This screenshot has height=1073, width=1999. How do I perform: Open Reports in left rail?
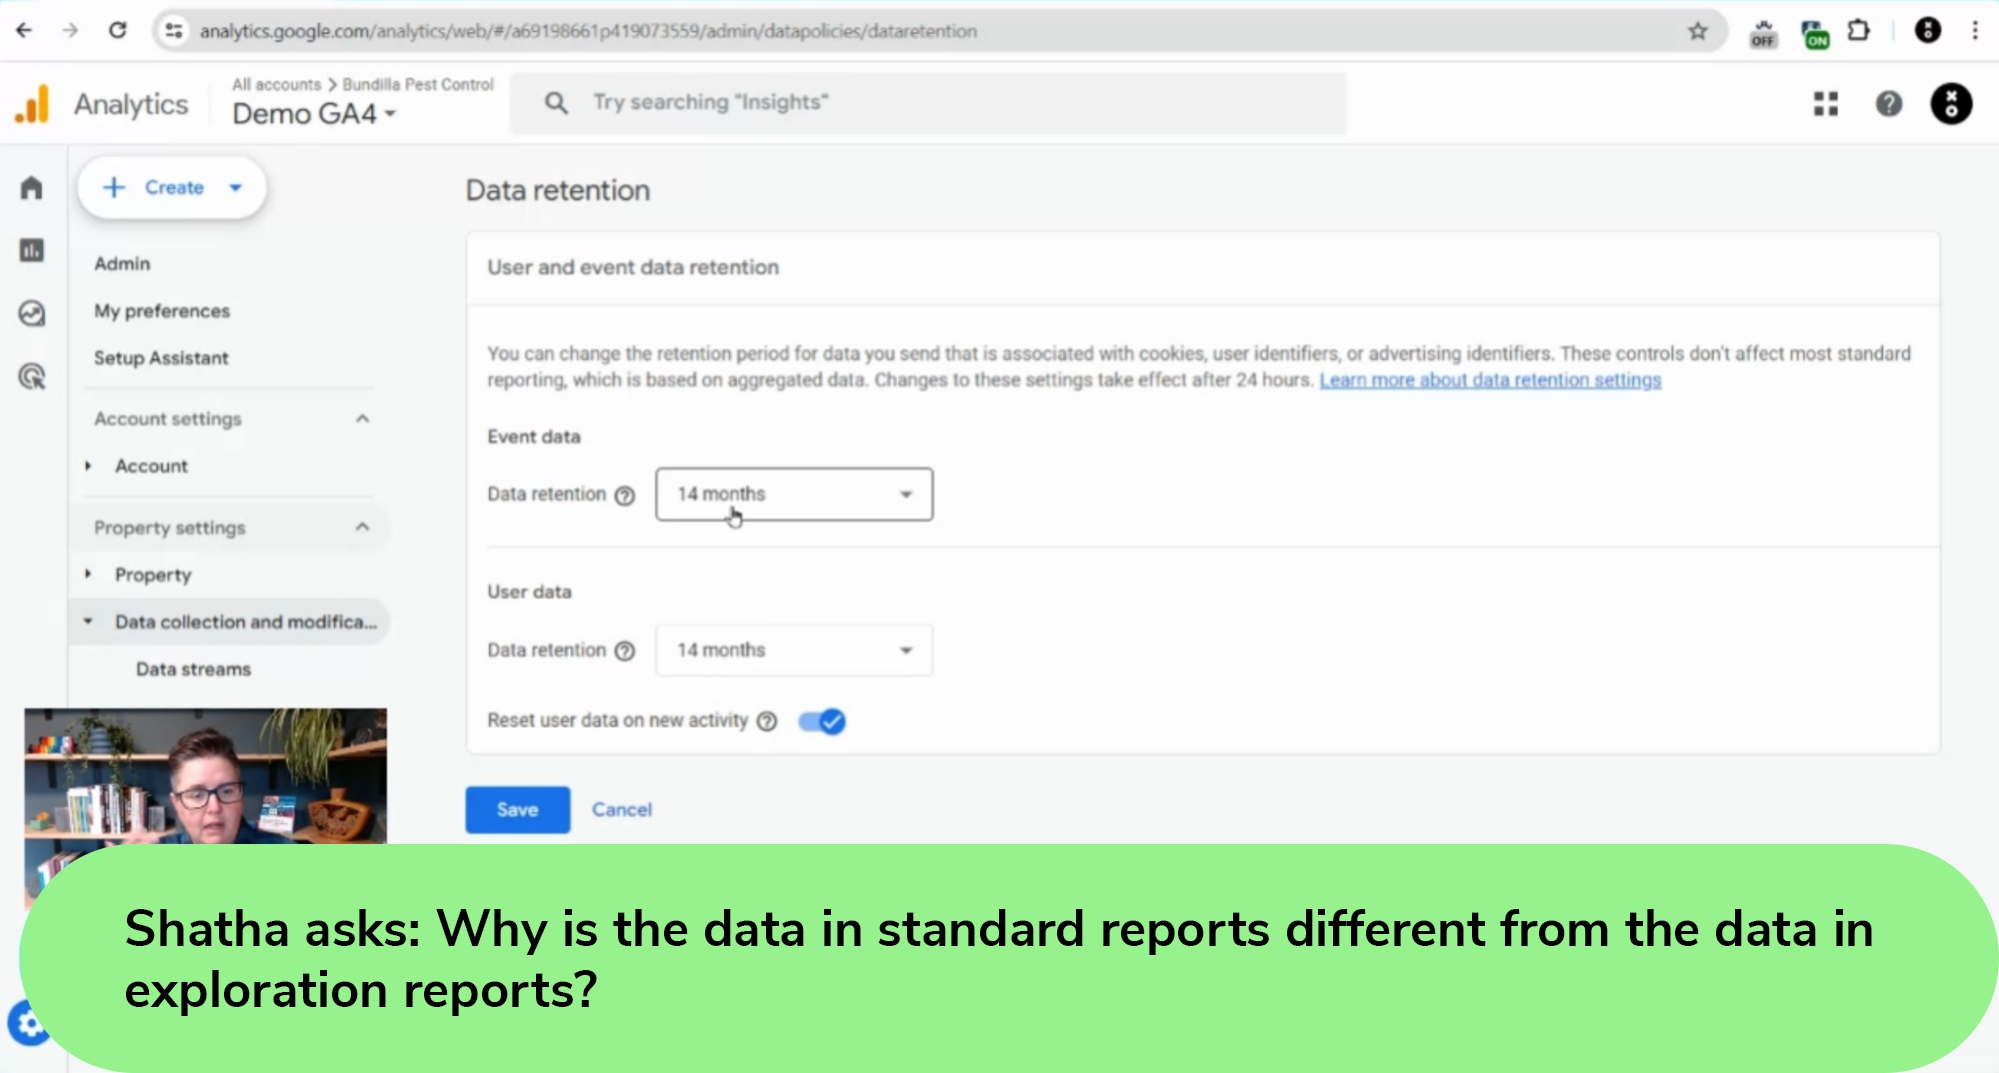(x=32, y=251)
